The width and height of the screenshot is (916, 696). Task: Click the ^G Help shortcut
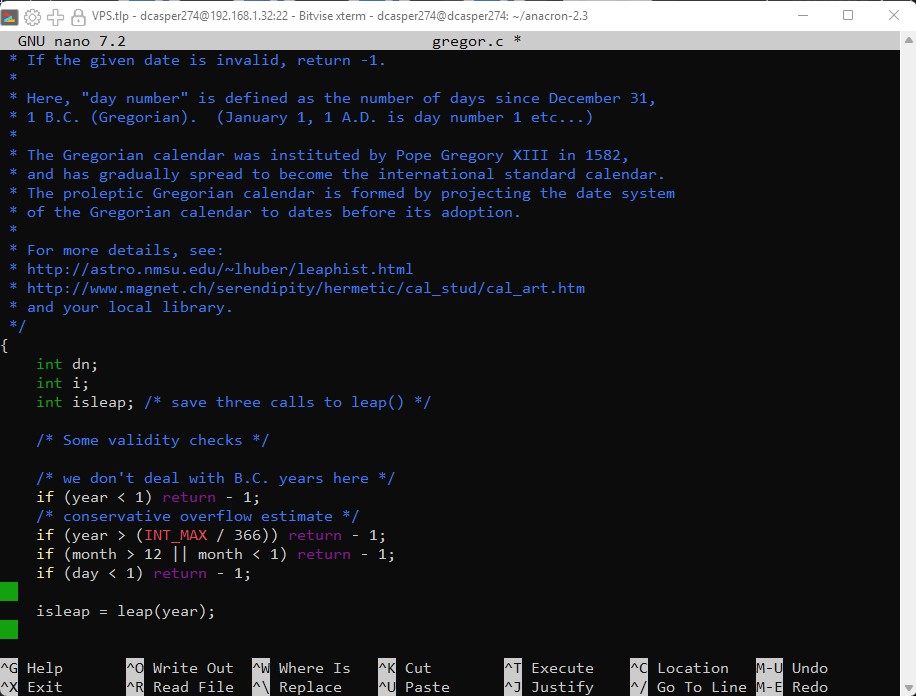click(32, 668)
